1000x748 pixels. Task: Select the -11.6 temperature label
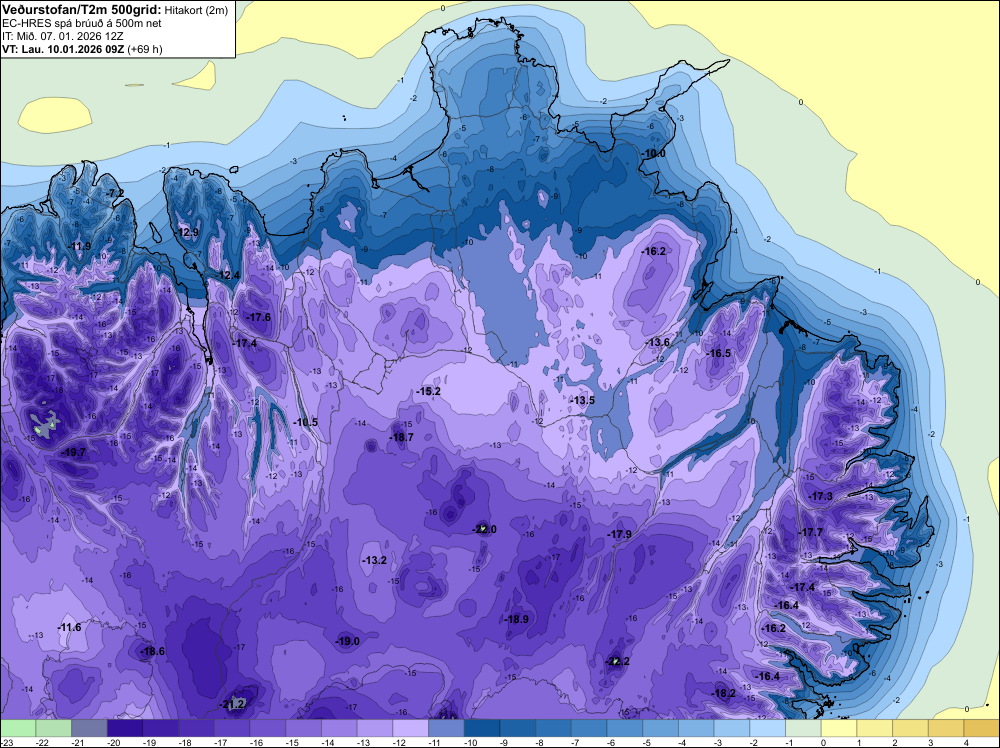[x=70, y=627]
